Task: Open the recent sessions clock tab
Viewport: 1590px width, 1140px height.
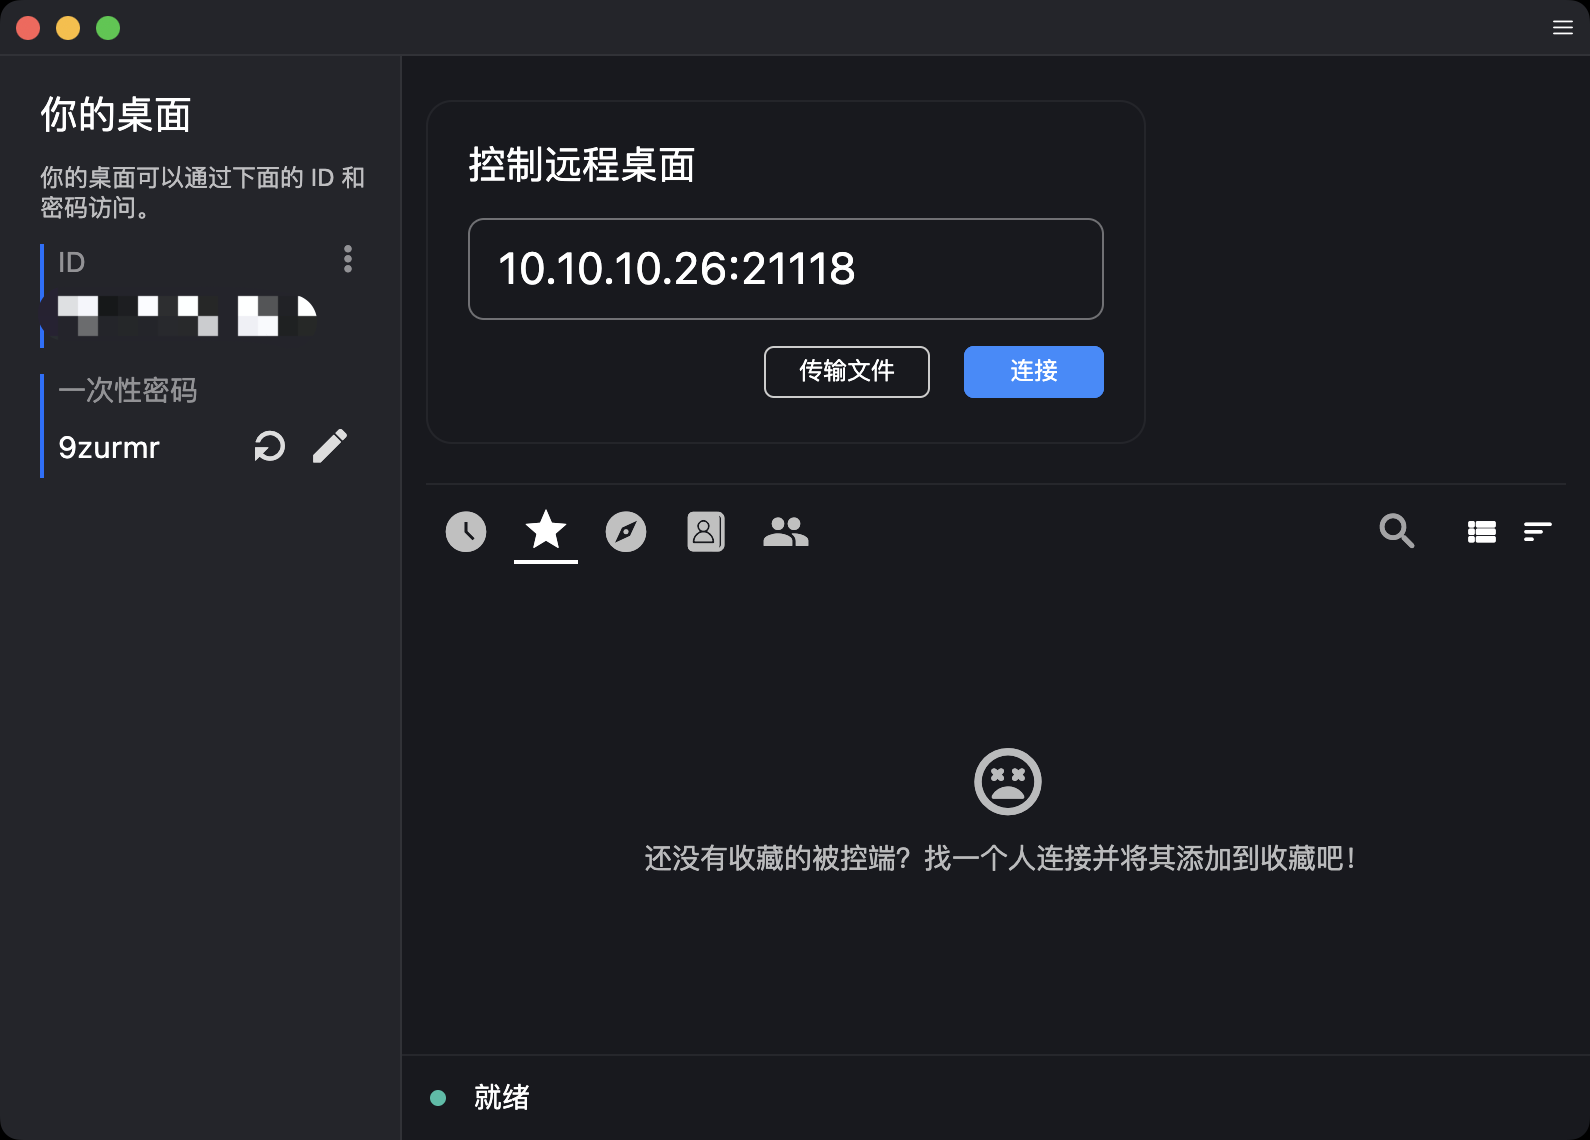Action: click(466, 531)
